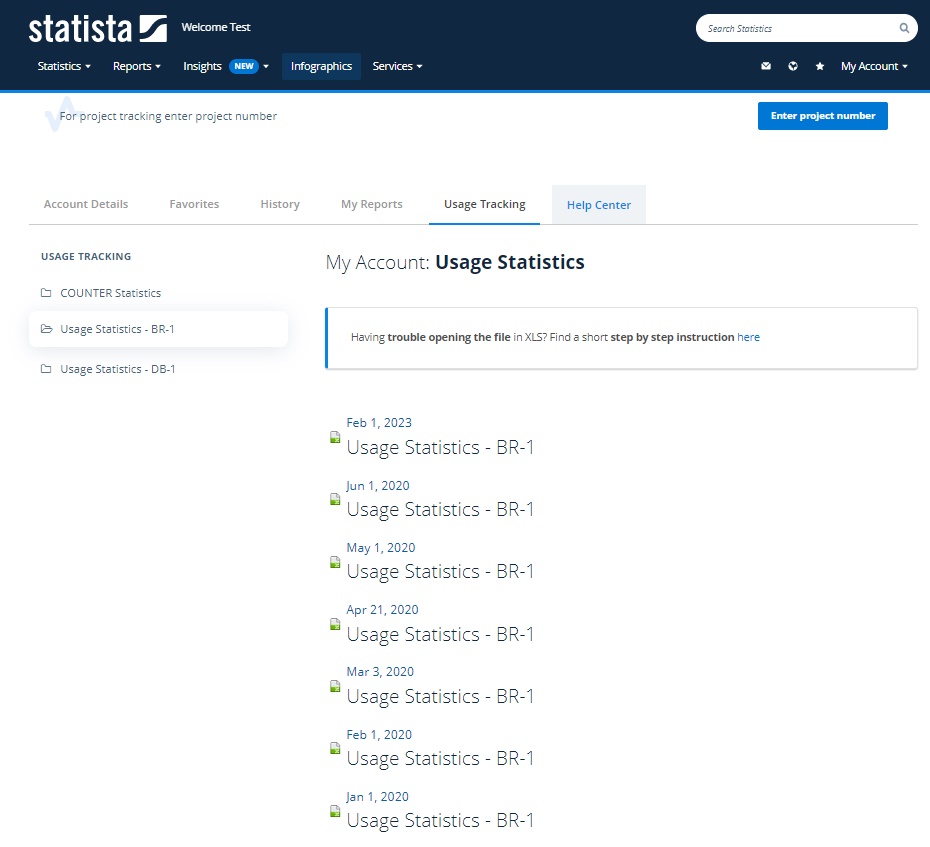
Task: Expand the Statistics dropdown menu
Action: pyautogui.click(x=64, y=66)
